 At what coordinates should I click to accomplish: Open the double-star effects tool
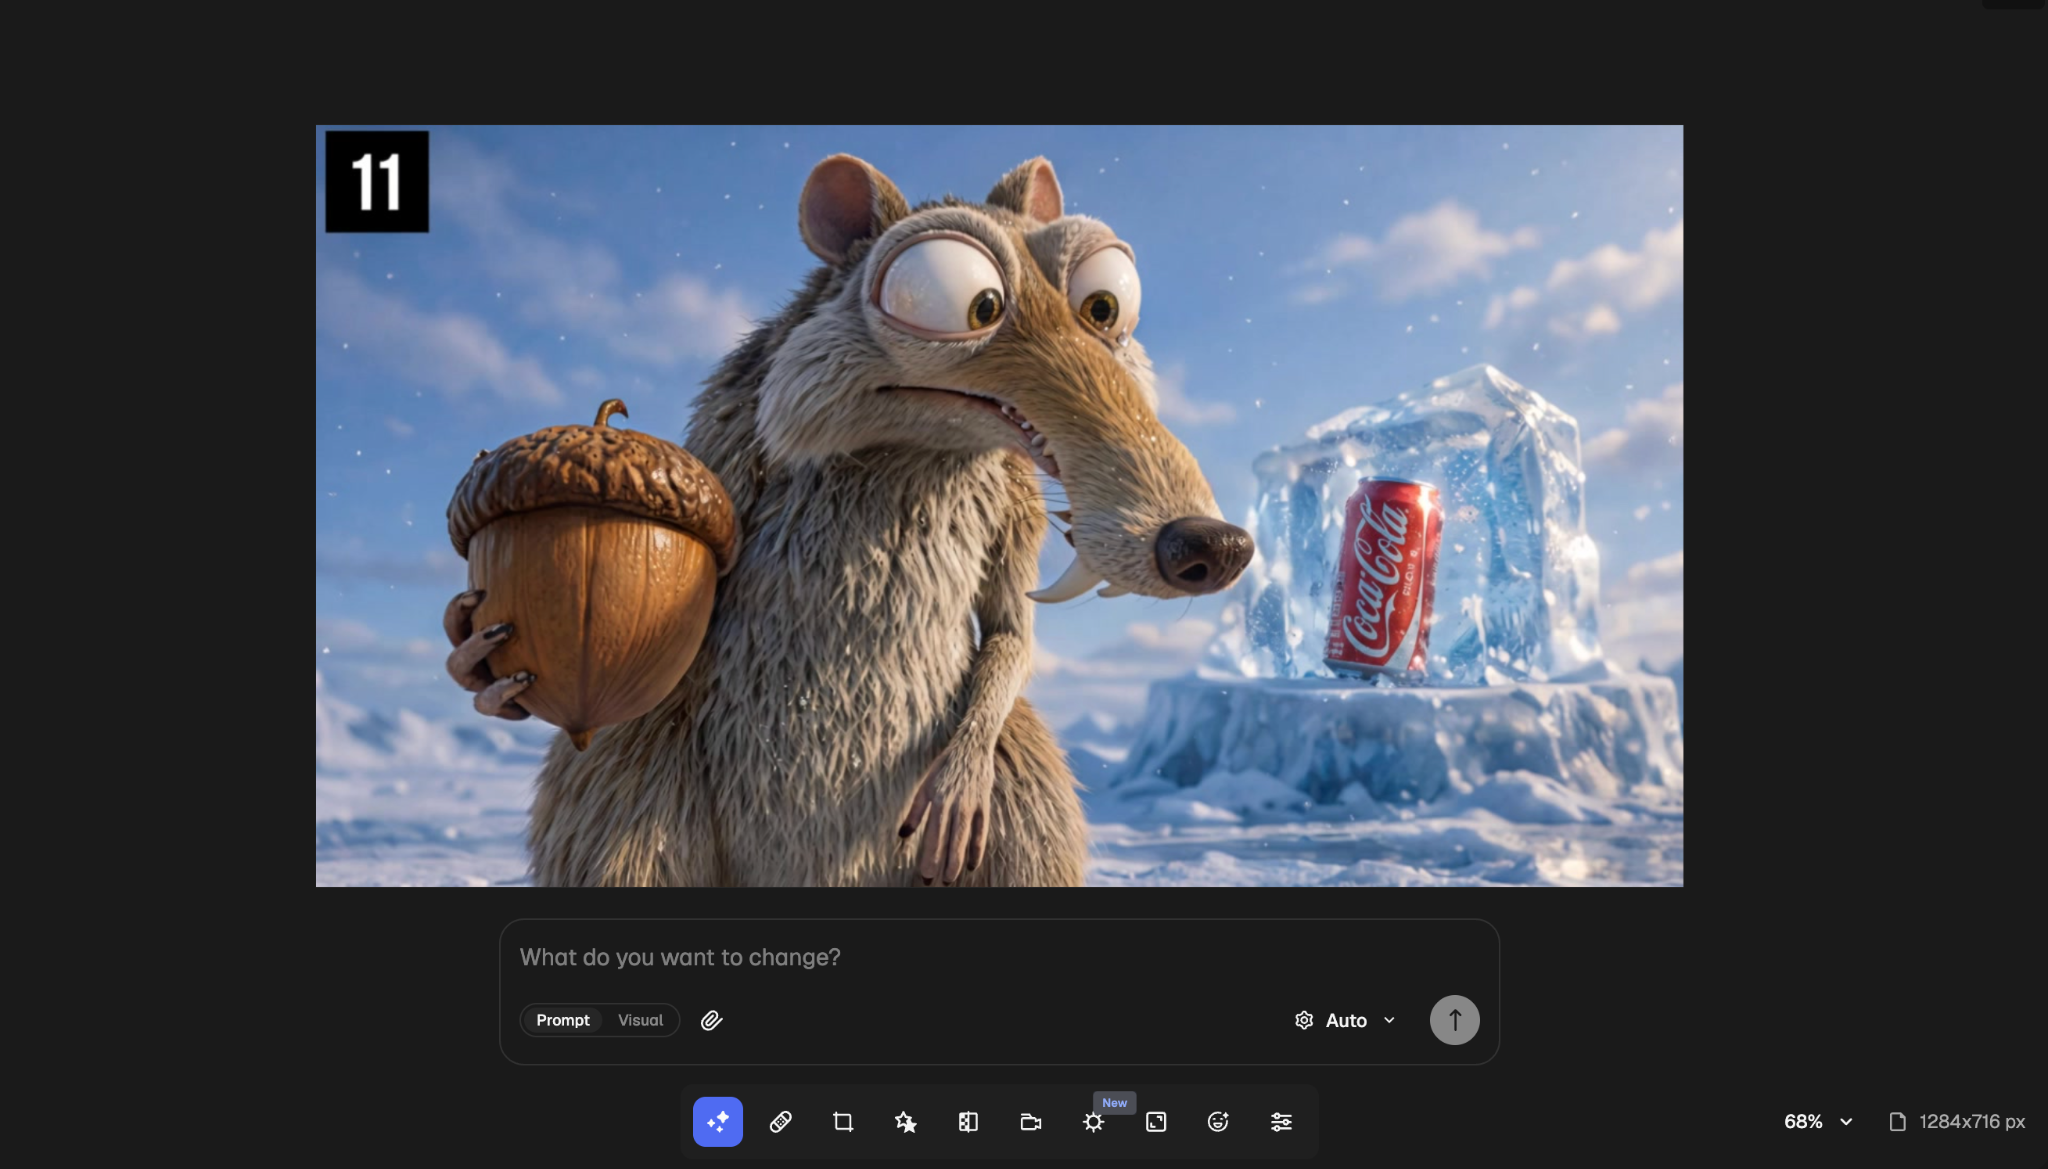click(x=905, y=1121)
